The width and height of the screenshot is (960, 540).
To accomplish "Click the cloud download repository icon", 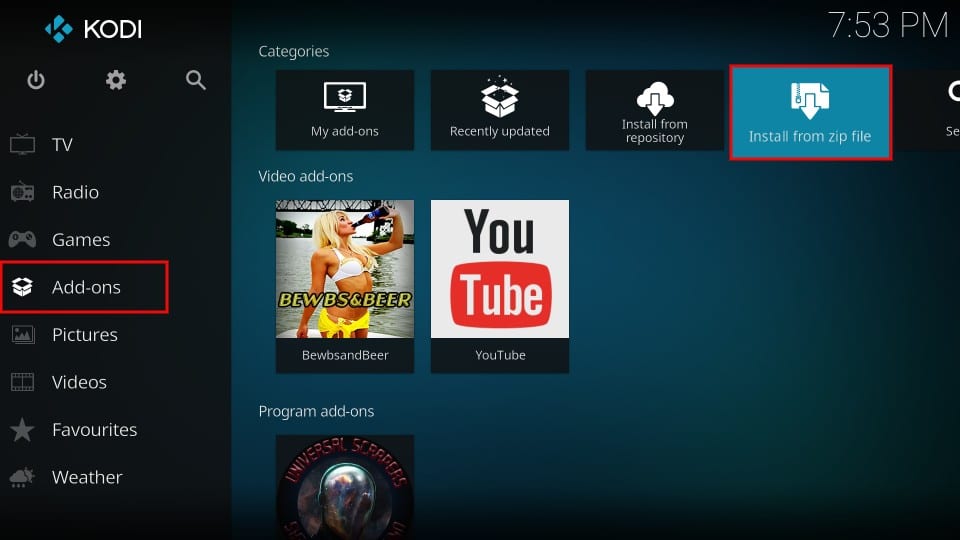I will point(655,98).
